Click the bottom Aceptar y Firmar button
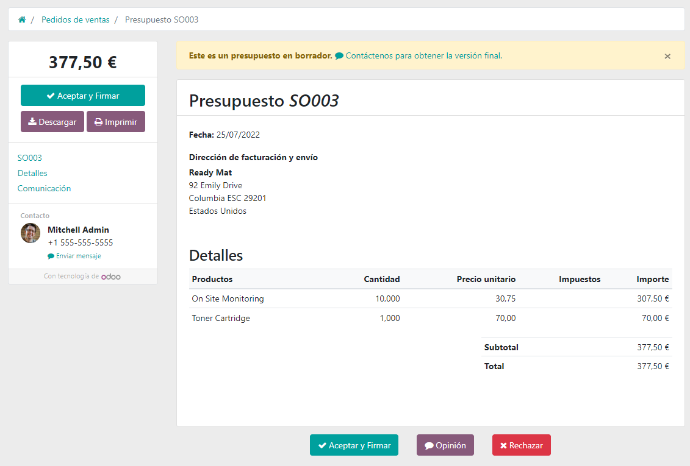The image size is (690, 466). [354, 445]
